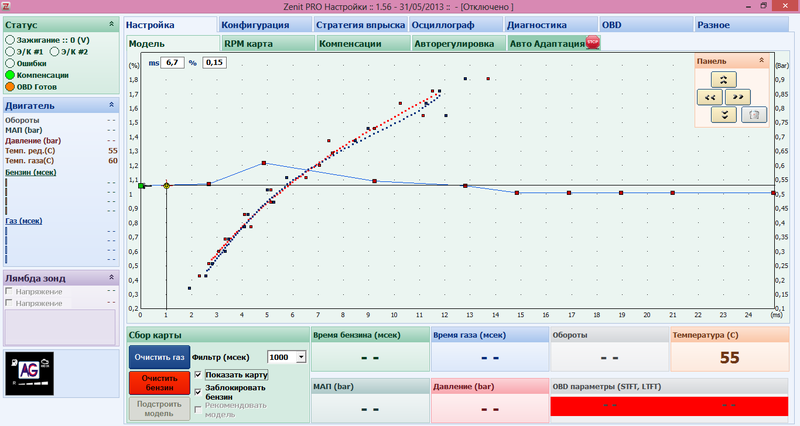Click the STOP sign on Авто Адаптация

[x=592, y=42]
